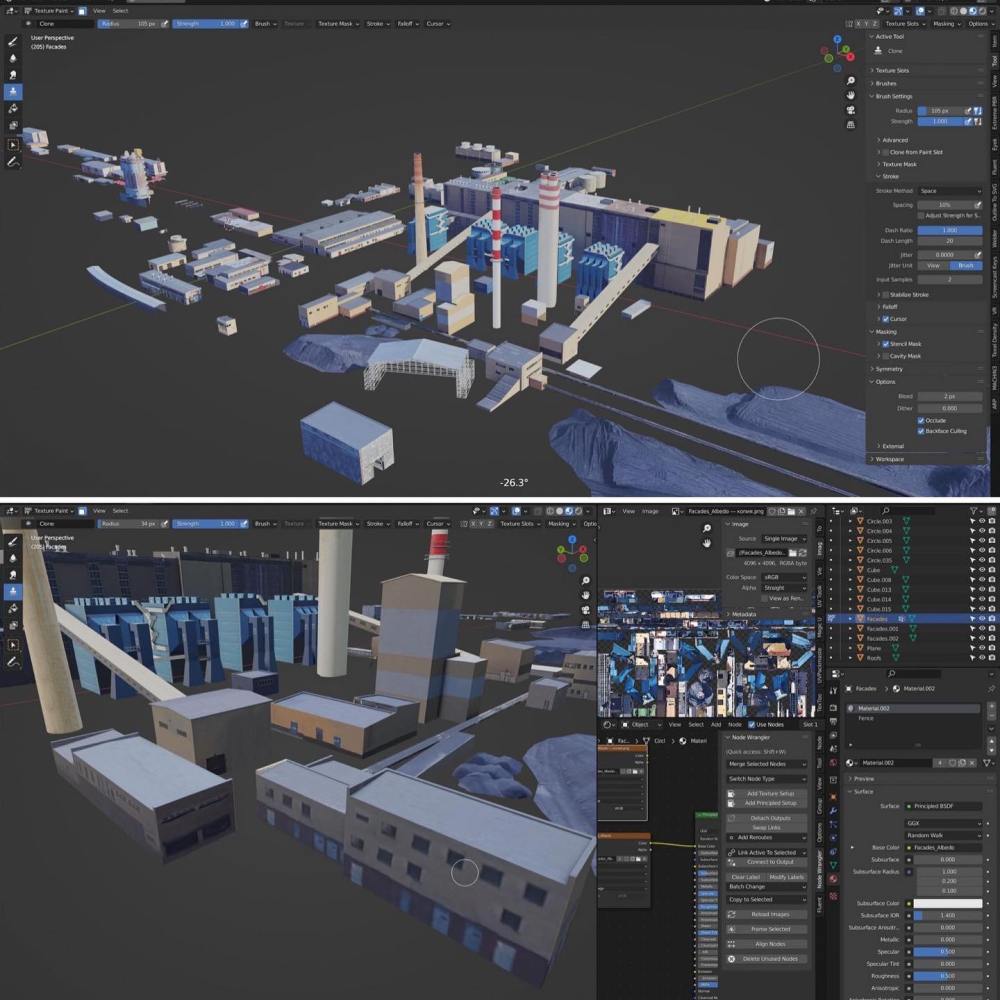The width and height of the screenshot is (1000, 1000).
Task: Click the Delete Unused Nodes icon button
Action: [x=732, y=959]
